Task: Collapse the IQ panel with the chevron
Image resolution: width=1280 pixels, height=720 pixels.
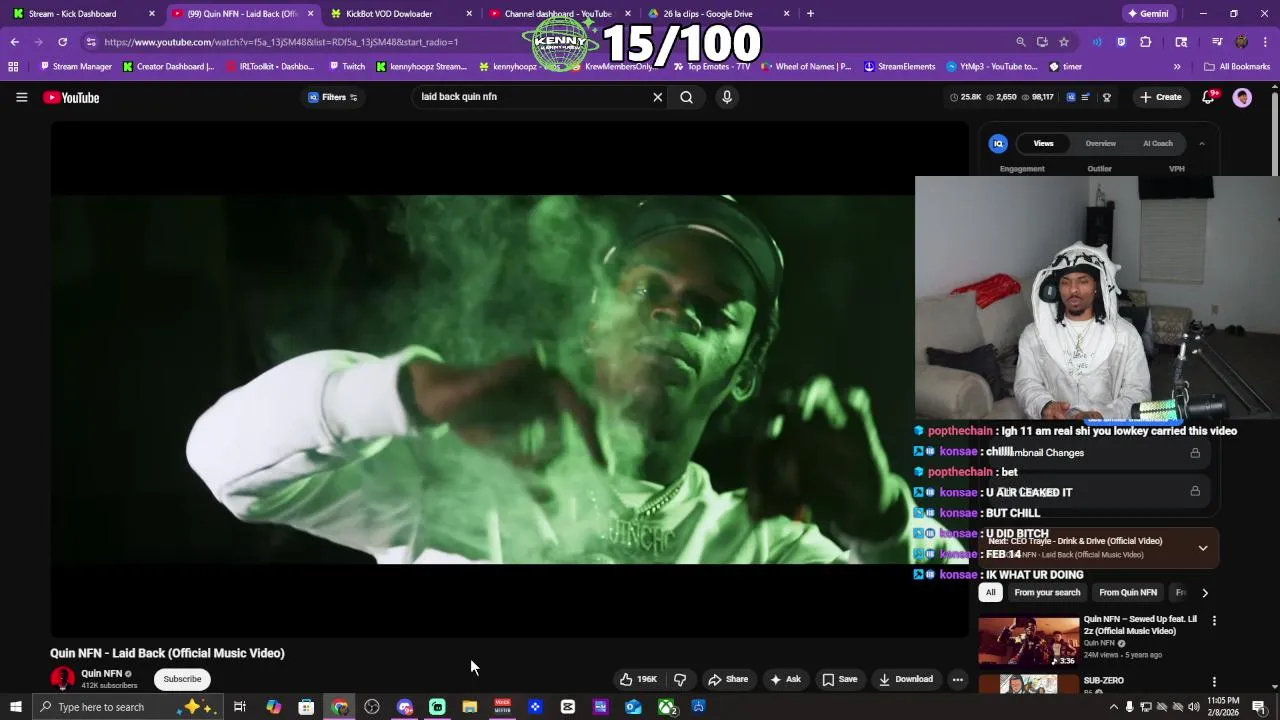Action: click(1202, 143)
